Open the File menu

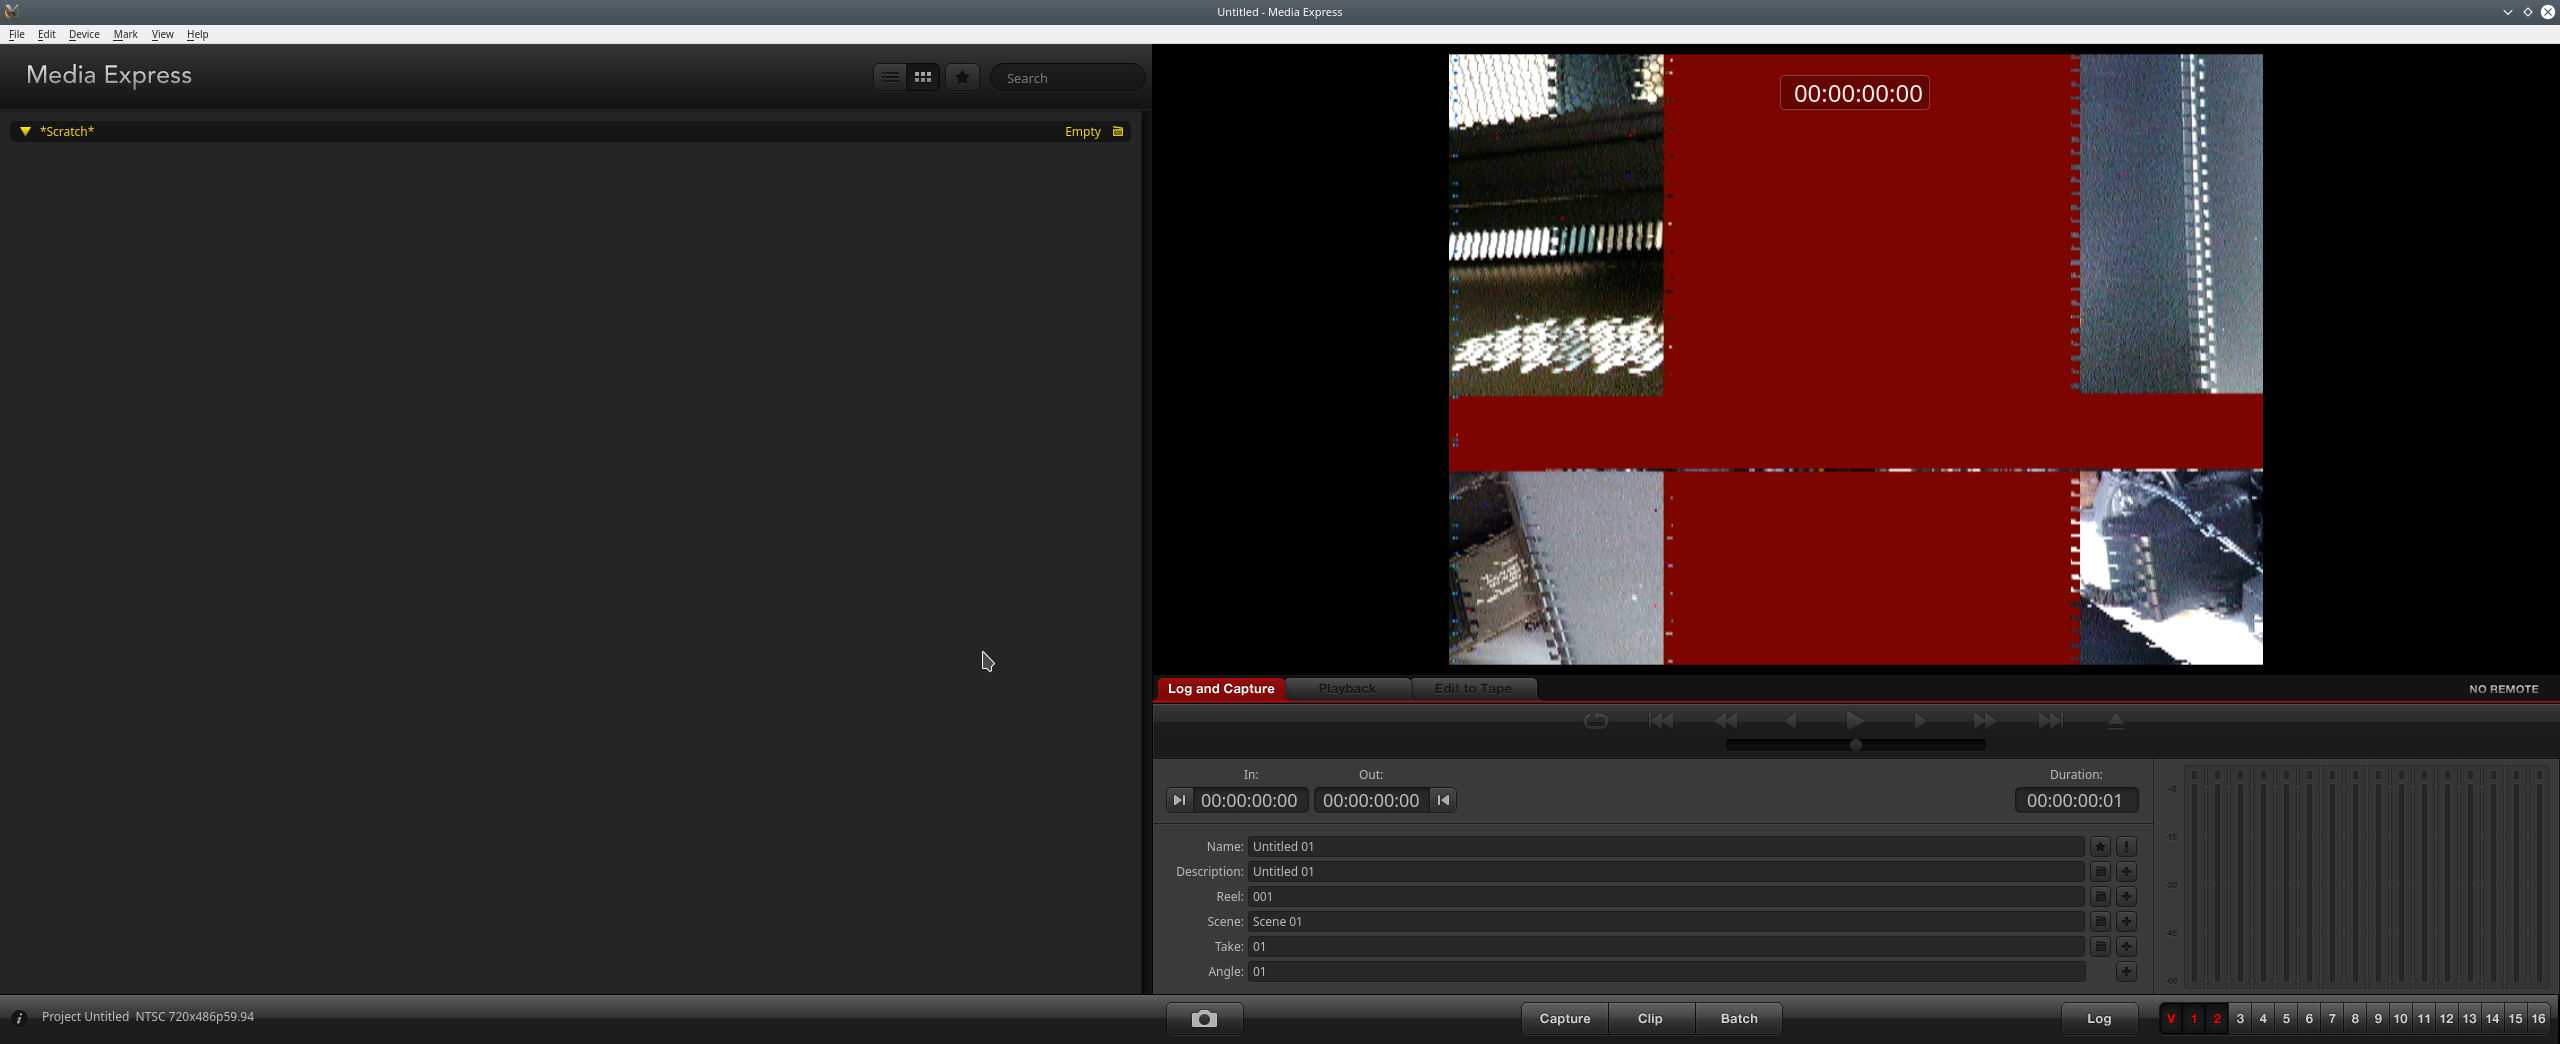[17, 34]
